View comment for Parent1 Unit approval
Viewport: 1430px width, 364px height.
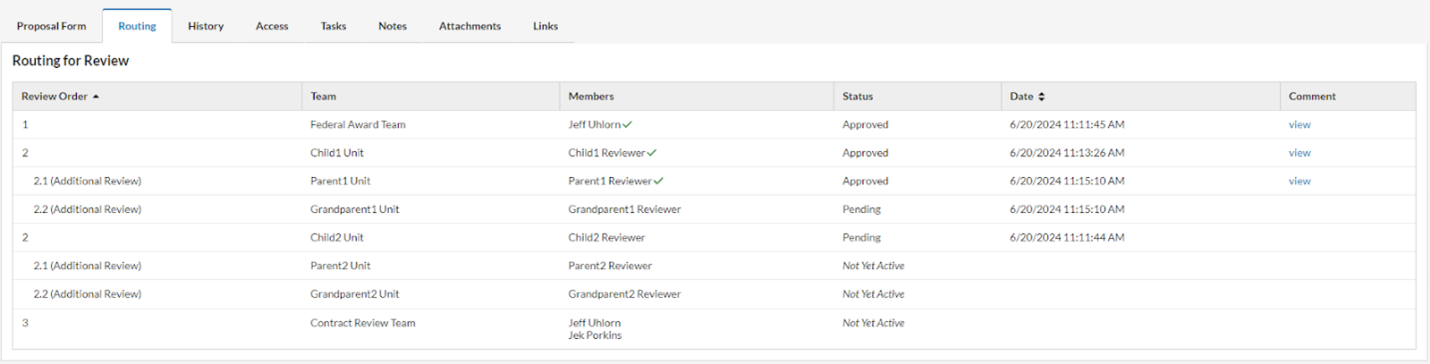pos(1299,181)
